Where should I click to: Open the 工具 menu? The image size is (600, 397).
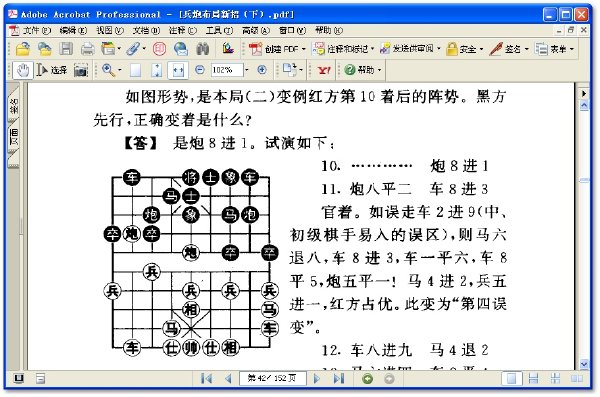[219, 30]
